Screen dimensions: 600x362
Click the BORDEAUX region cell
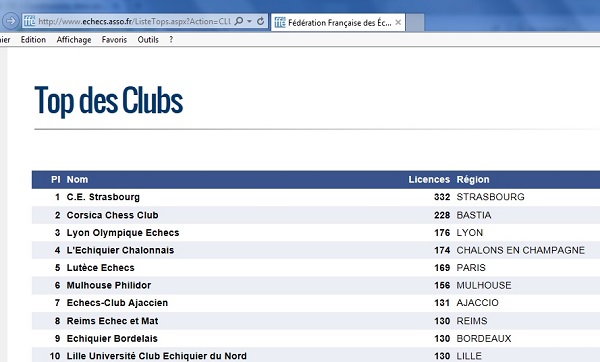(x=484, y=339)
